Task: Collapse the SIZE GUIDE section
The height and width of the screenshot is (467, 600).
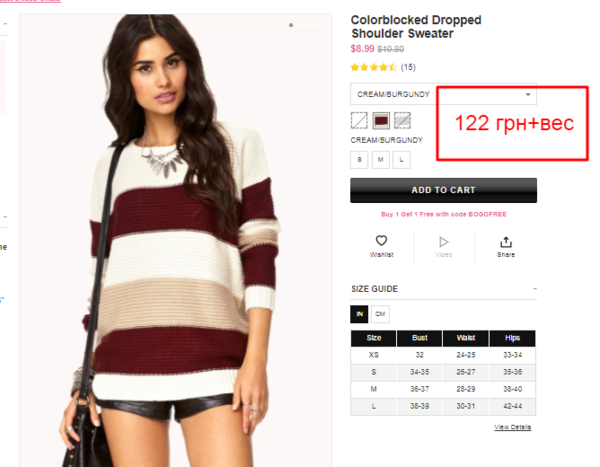Action: 535,289
